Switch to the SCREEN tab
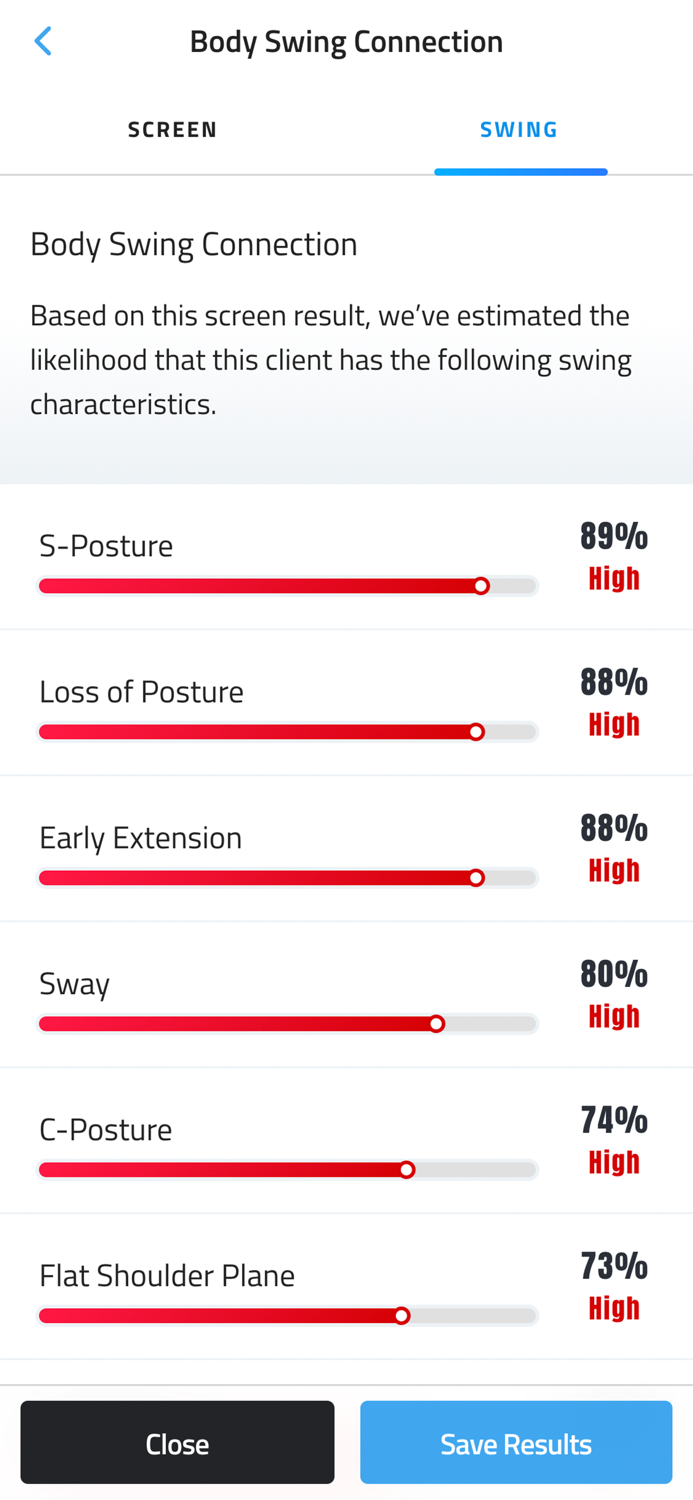This screenshot has width=693, height=1500. click(x=173, y=128)
